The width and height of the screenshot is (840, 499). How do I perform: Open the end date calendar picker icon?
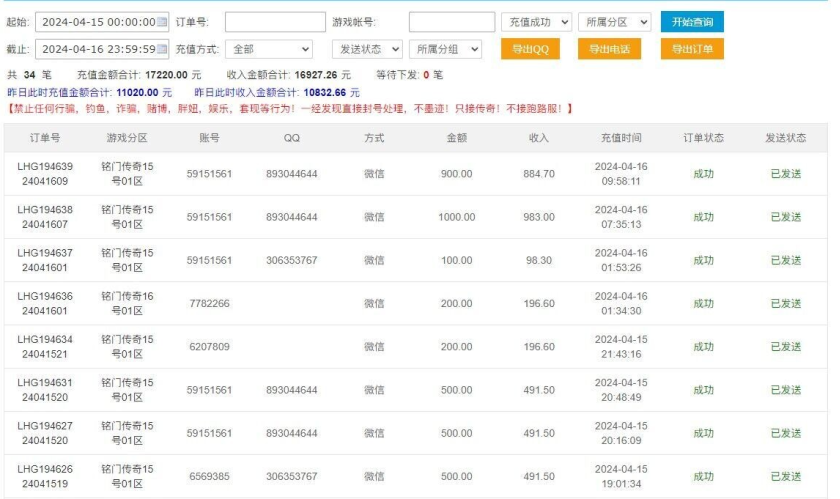162,49
